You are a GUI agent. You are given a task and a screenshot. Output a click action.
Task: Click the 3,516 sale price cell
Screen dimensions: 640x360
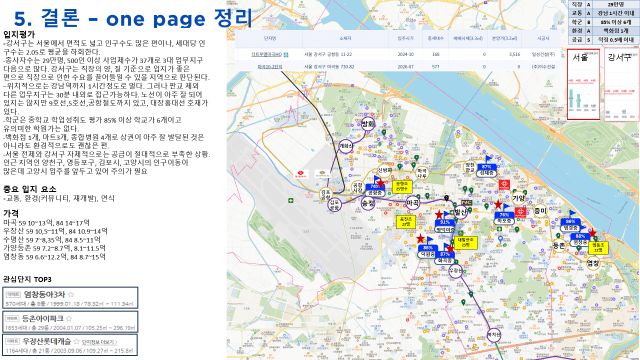coord(515,54)
